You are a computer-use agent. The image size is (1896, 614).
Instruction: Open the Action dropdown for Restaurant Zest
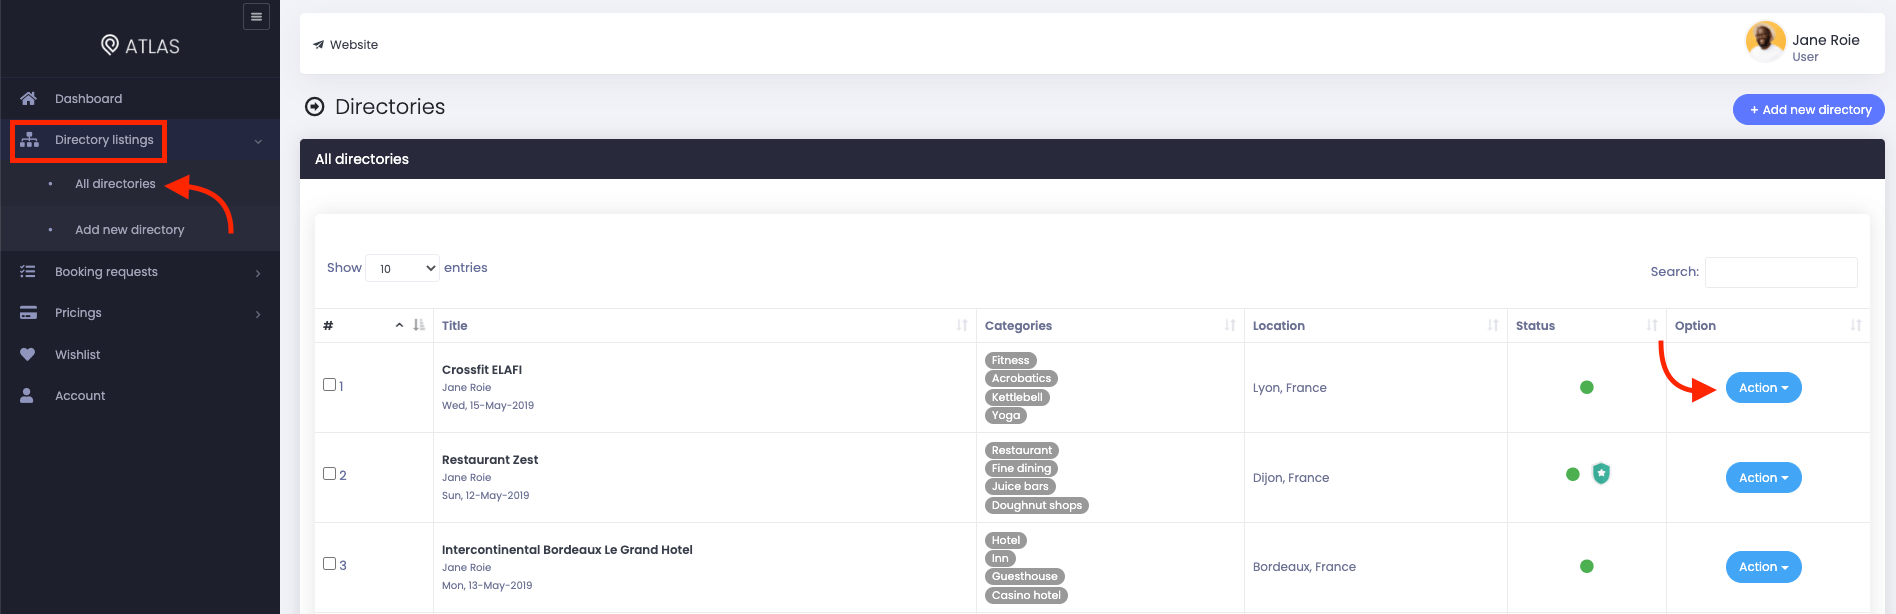(x=1763, y=478)
